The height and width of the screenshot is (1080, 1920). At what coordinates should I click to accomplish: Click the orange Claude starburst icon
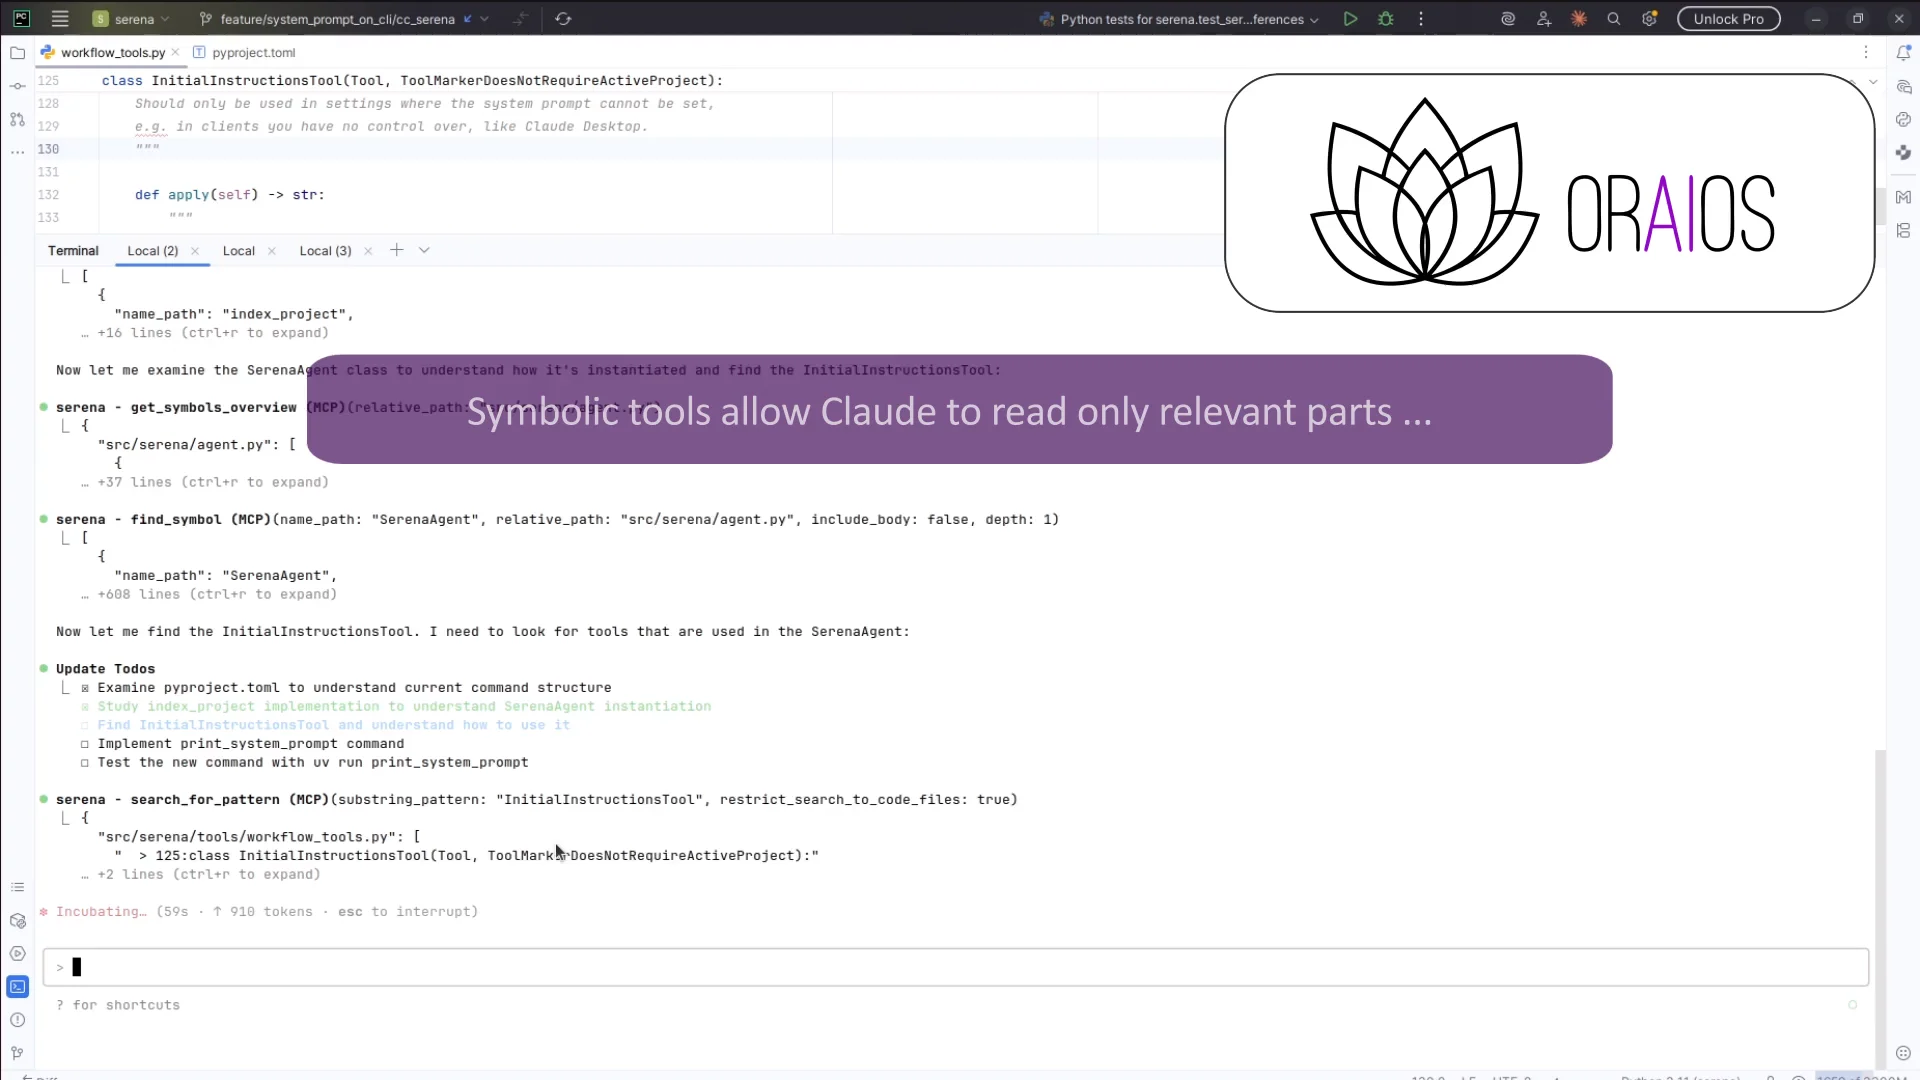click(1579, 19)
